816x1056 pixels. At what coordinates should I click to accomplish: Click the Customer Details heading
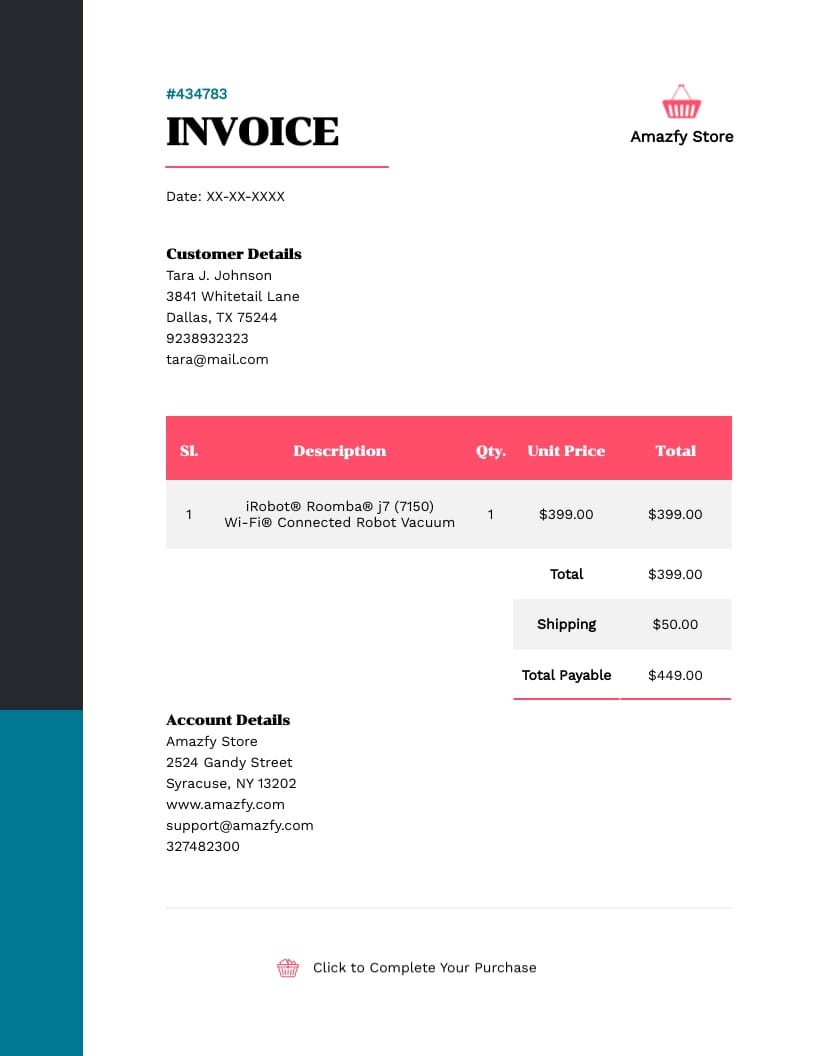point(234,254)
